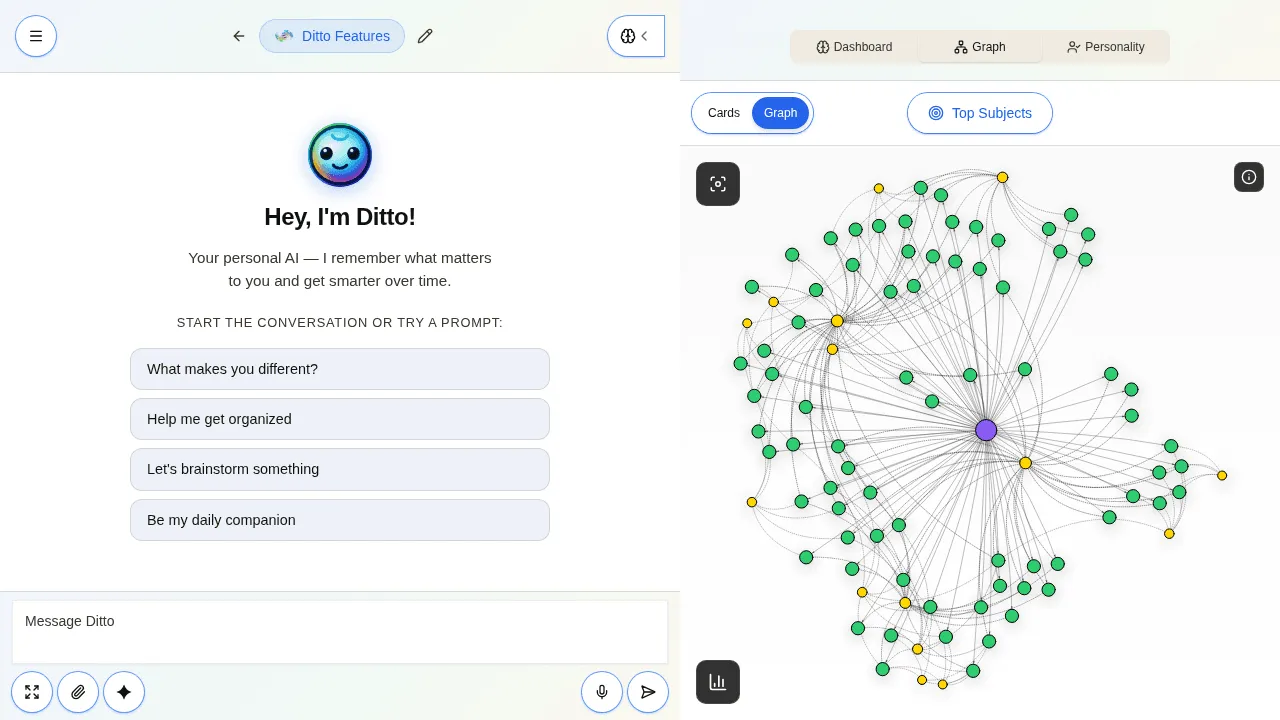Go back using the back arrow
The width and height of the screenshot is (1280, 720).
[238, 36]
